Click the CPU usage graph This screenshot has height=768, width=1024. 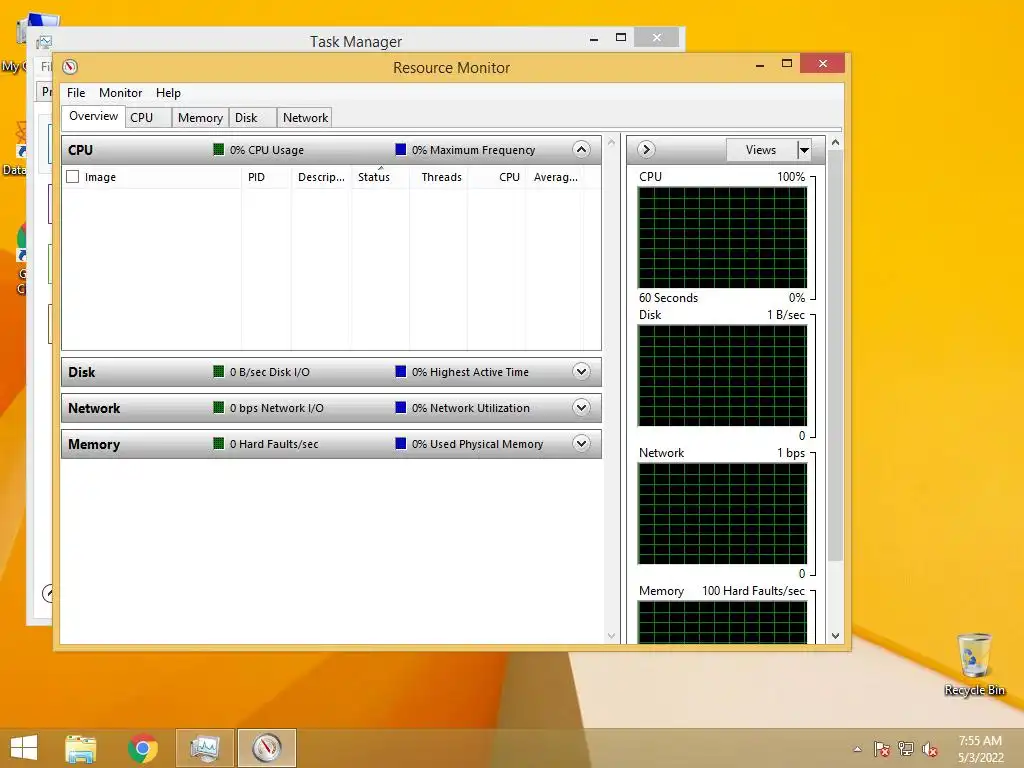pyautogui.click(x=722, y=238)
